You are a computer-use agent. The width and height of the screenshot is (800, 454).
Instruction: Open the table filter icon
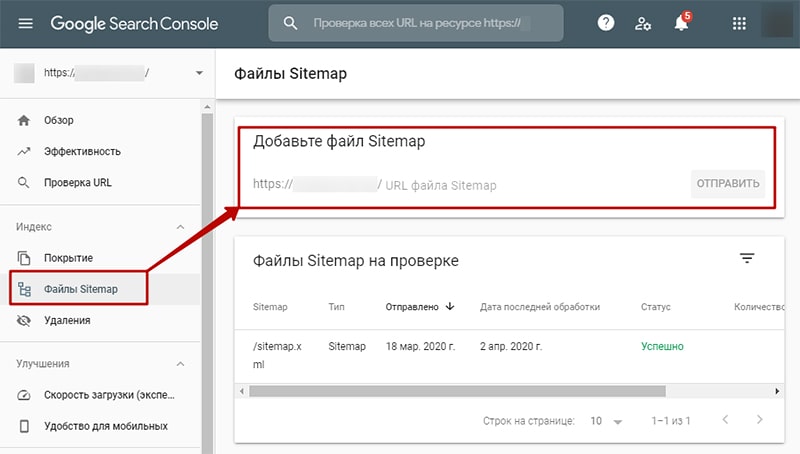[747, 258]
